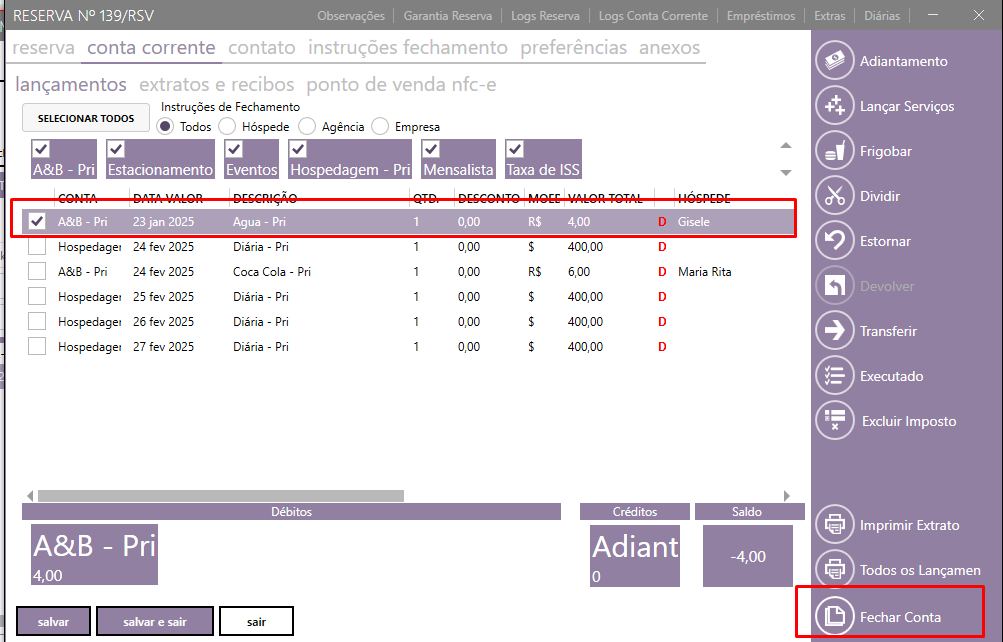Click the Transferir arrow icon
This screenshot has width=1003, height=642.
(x=834, y=331)
